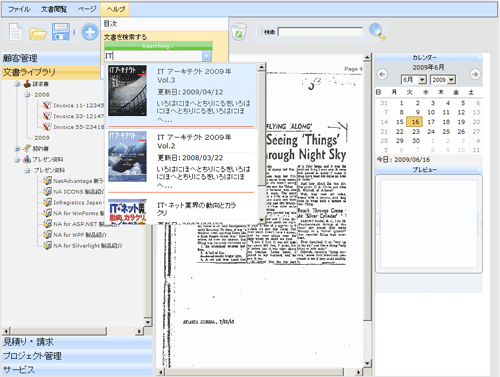Open the 見積り・請求 panel
500x377 pixels.
[77, 342]
